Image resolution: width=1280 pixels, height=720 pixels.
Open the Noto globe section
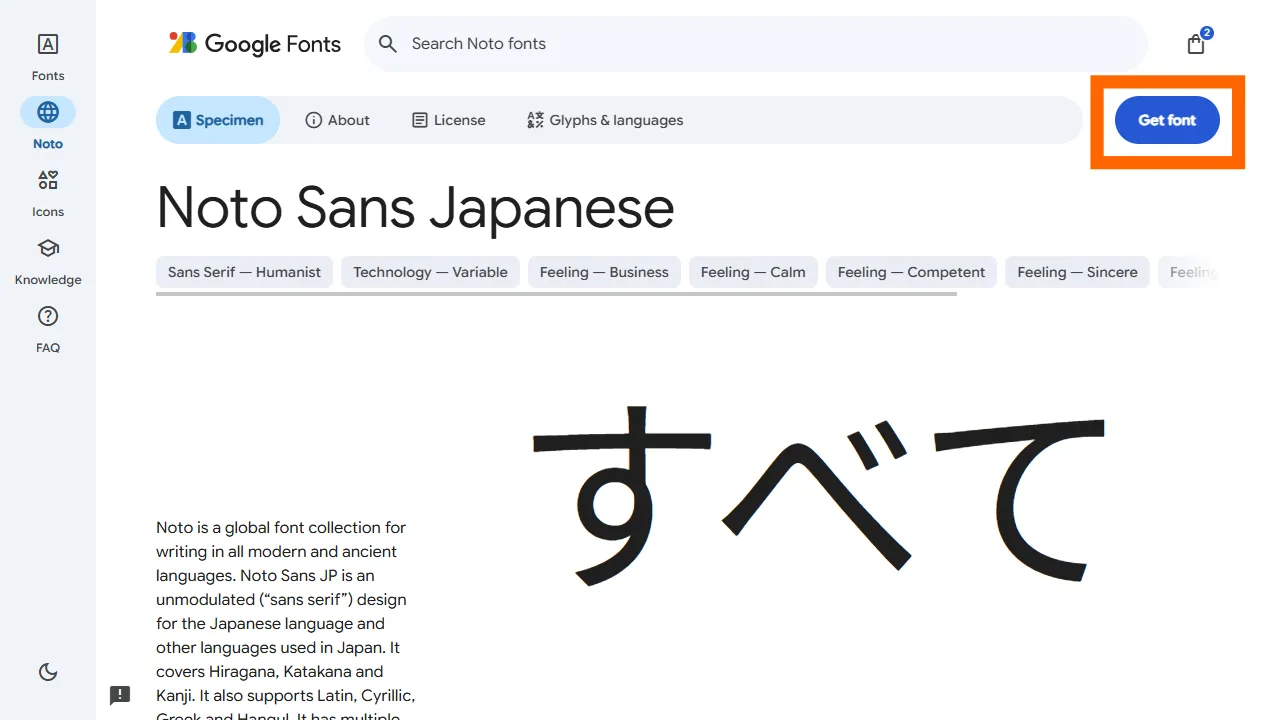coord(48,124)
